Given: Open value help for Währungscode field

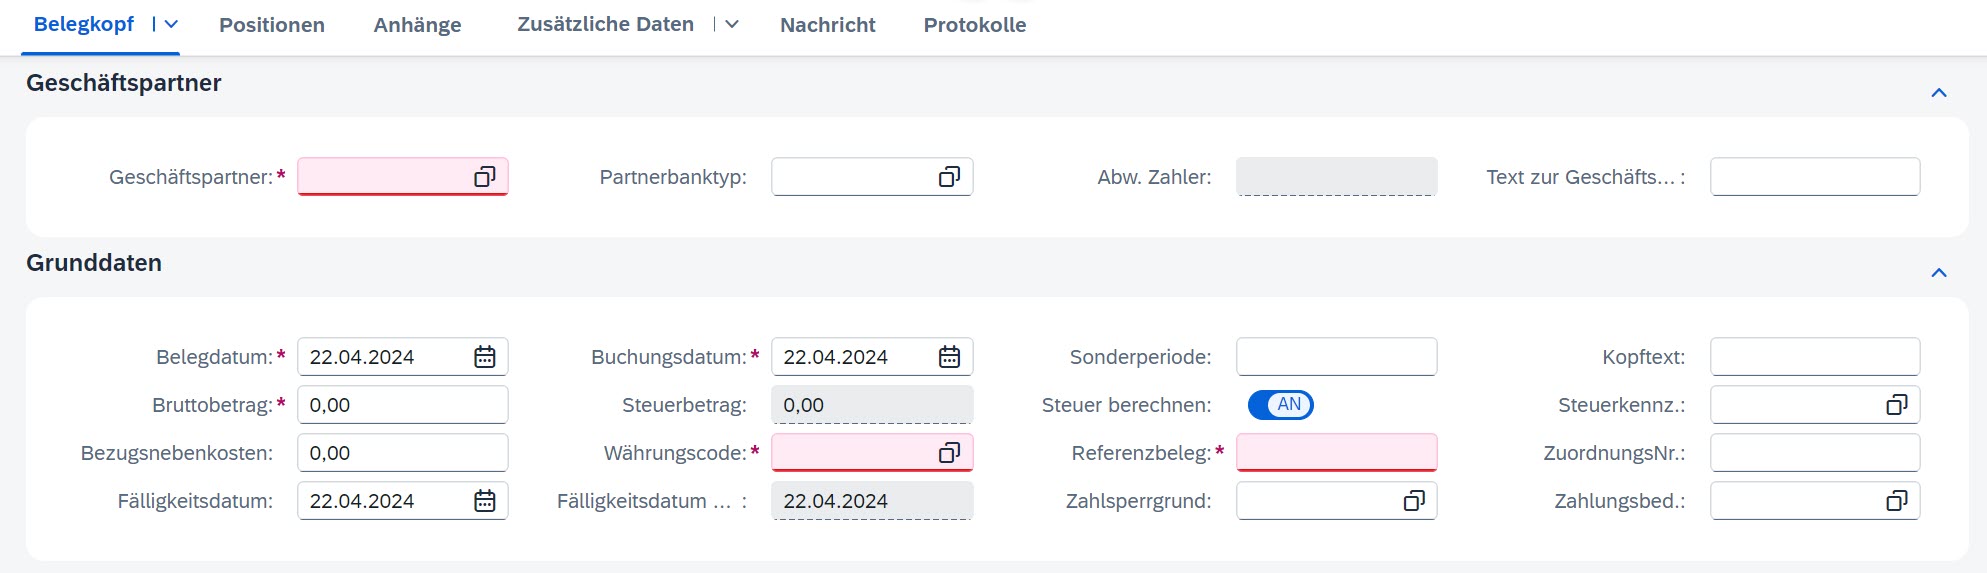Looking at the screenshot, I should pos(949,453).
